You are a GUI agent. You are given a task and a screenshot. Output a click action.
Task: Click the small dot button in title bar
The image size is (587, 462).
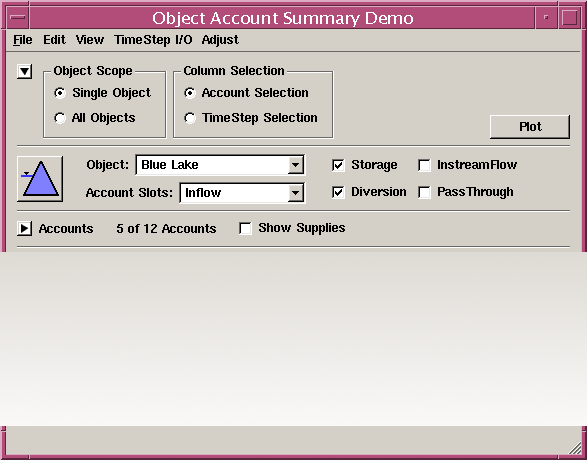546,17
